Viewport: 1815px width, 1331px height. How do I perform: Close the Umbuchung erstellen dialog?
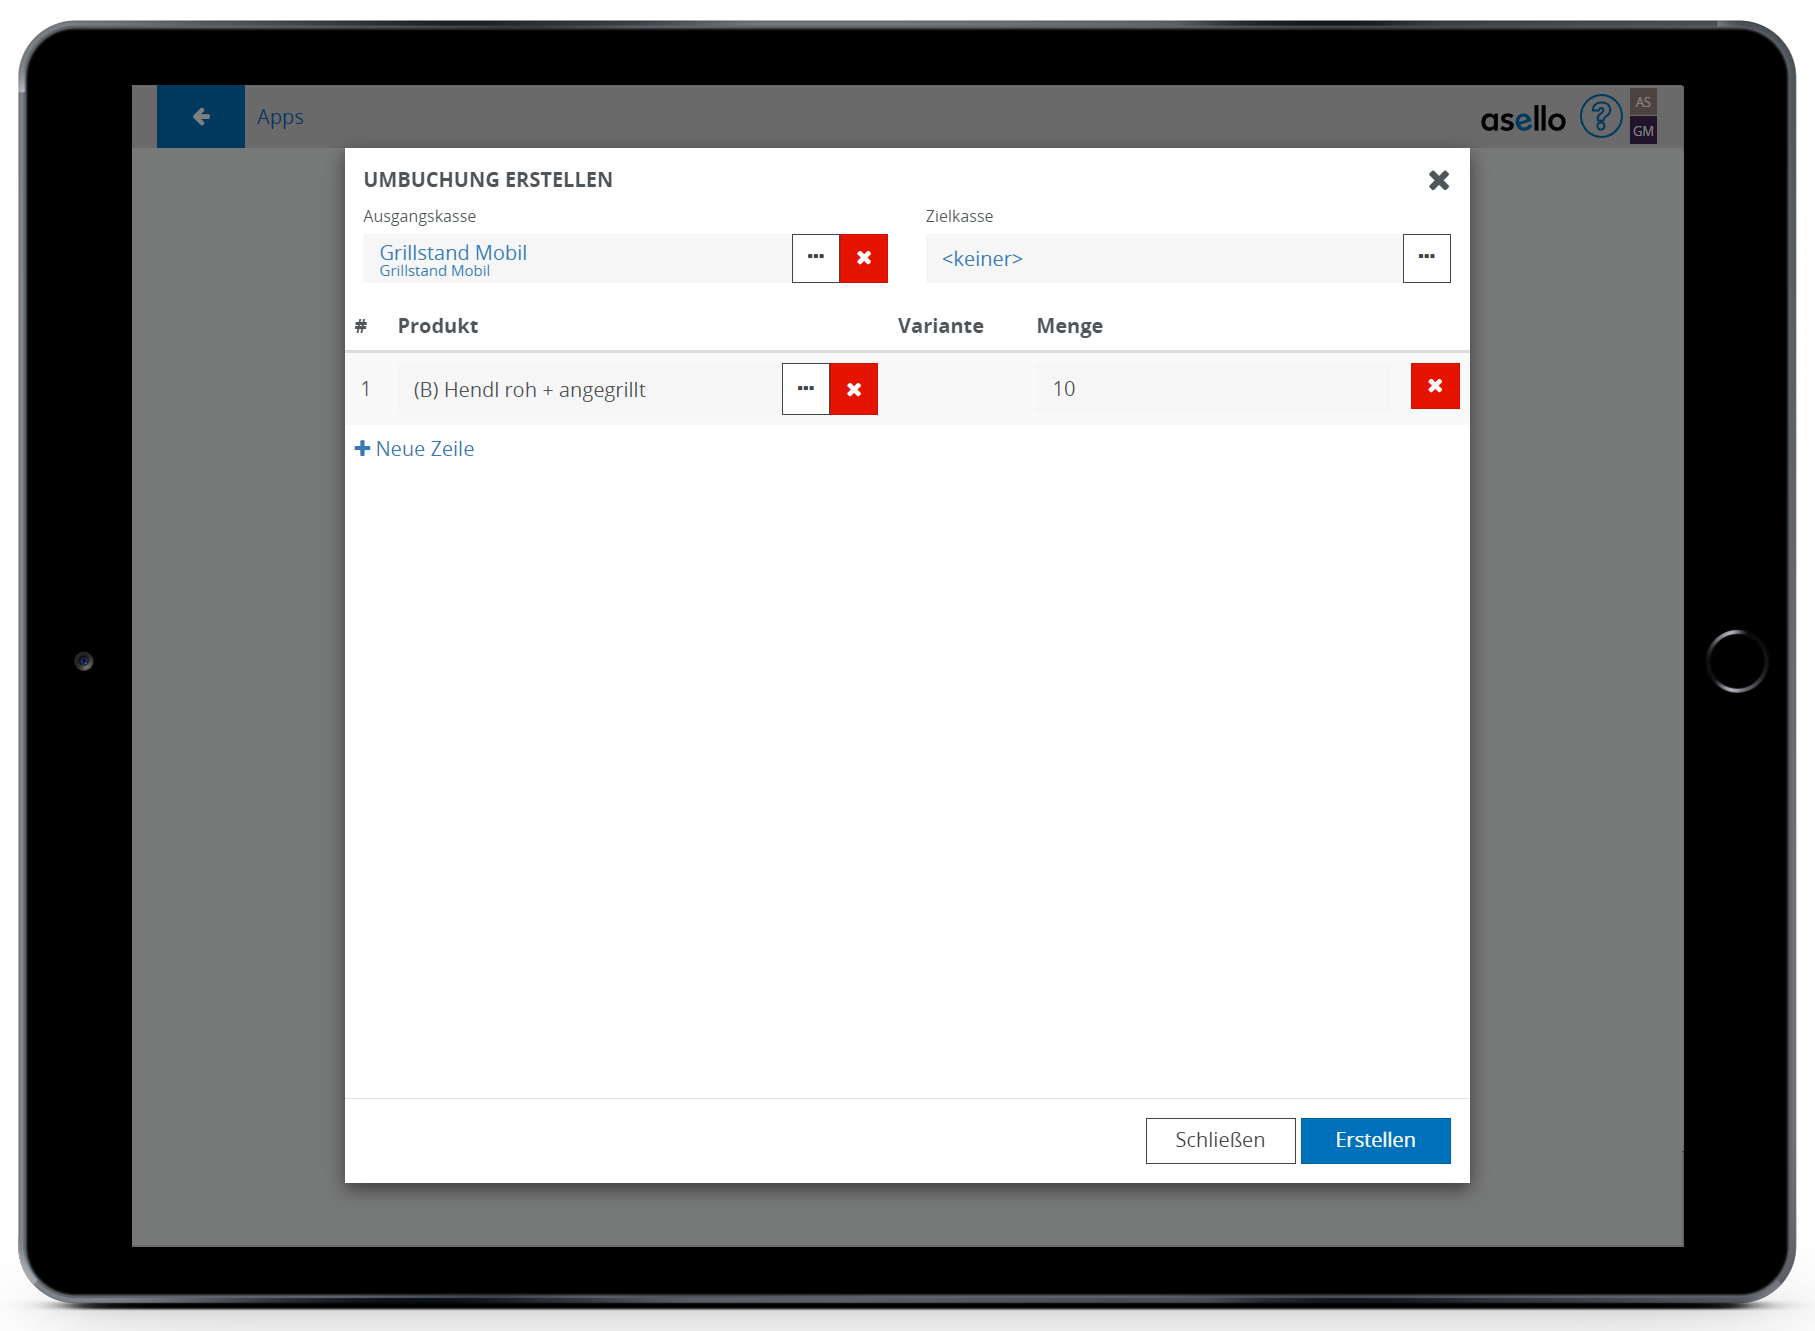[x=1438, y=180]
